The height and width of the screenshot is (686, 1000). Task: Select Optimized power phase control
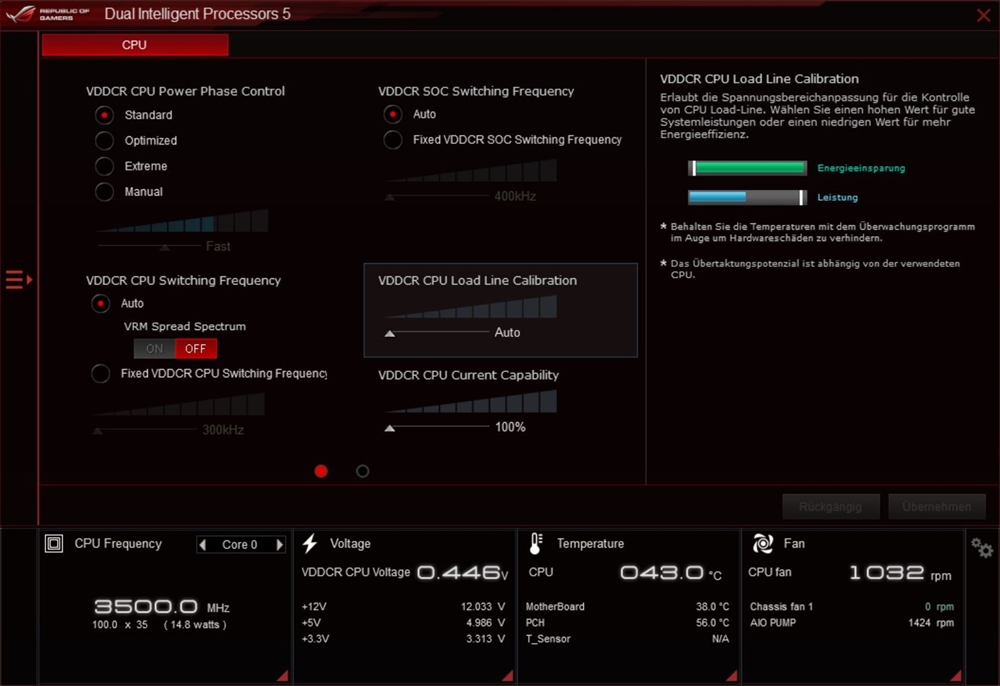(x=104, y=140)
